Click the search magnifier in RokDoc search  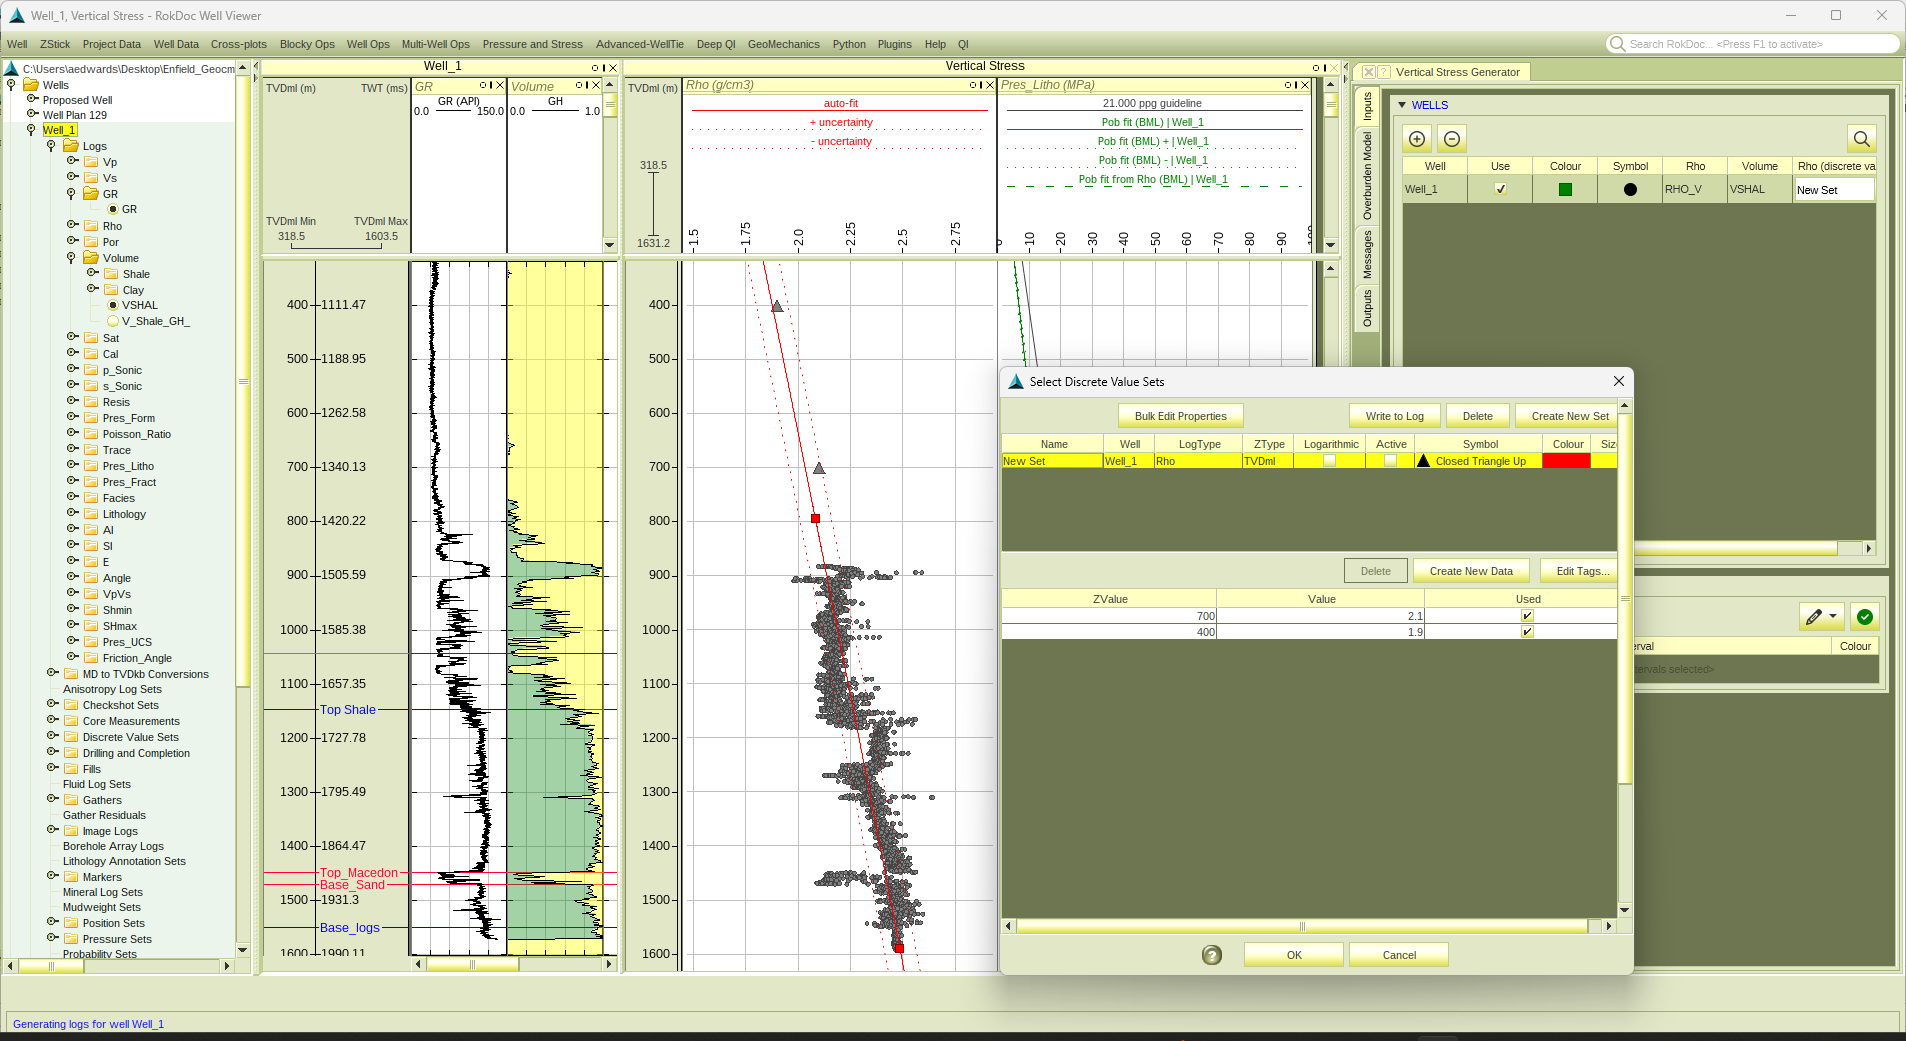1617,44
